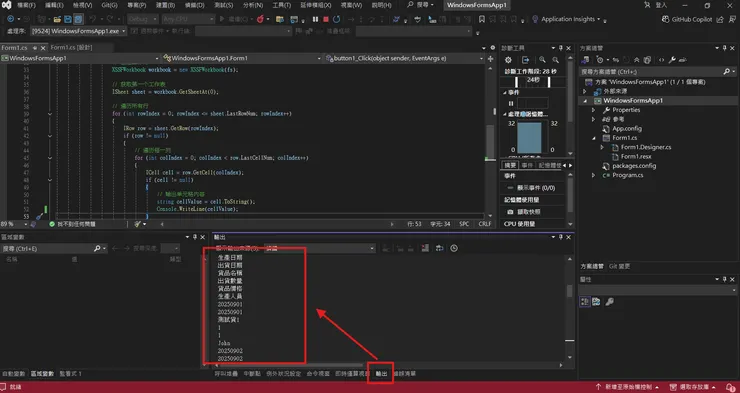Viewport: 740px width, 393px height.
Task: Pin the Diagnostic Tools panel
Action: tap(561, 48)
